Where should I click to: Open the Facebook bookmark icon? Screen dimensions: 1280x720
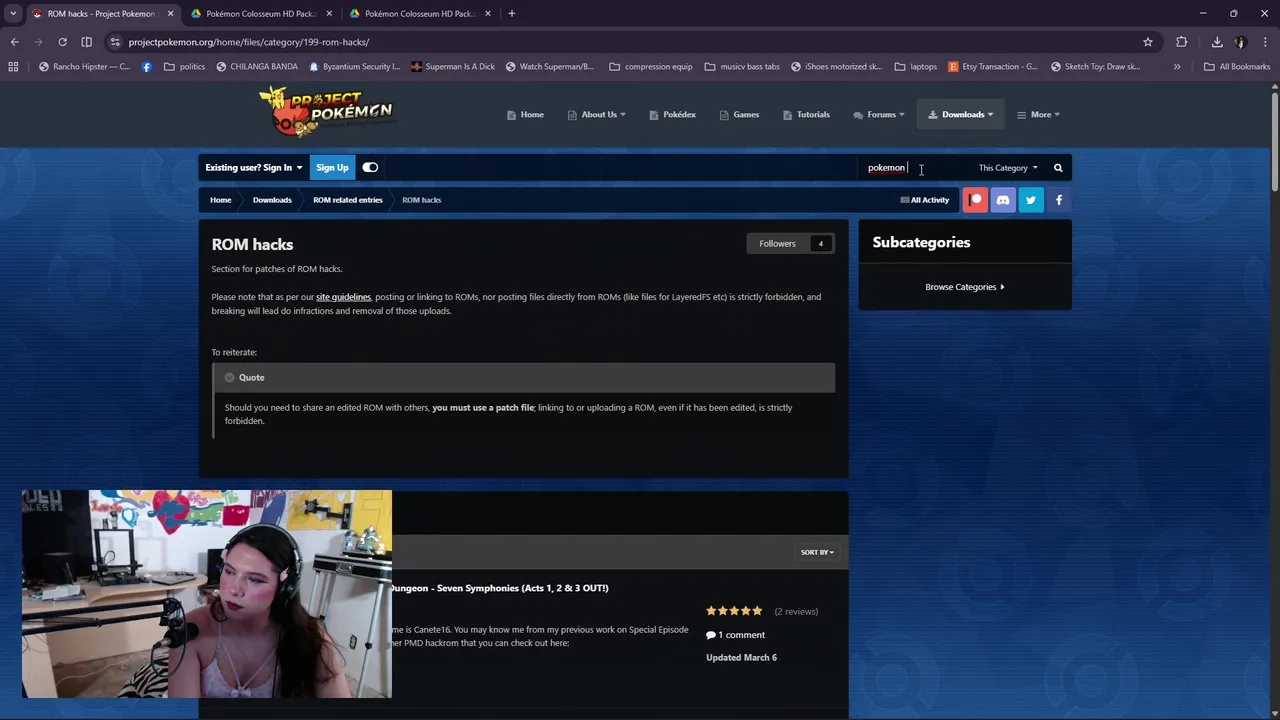click(147, 67)
